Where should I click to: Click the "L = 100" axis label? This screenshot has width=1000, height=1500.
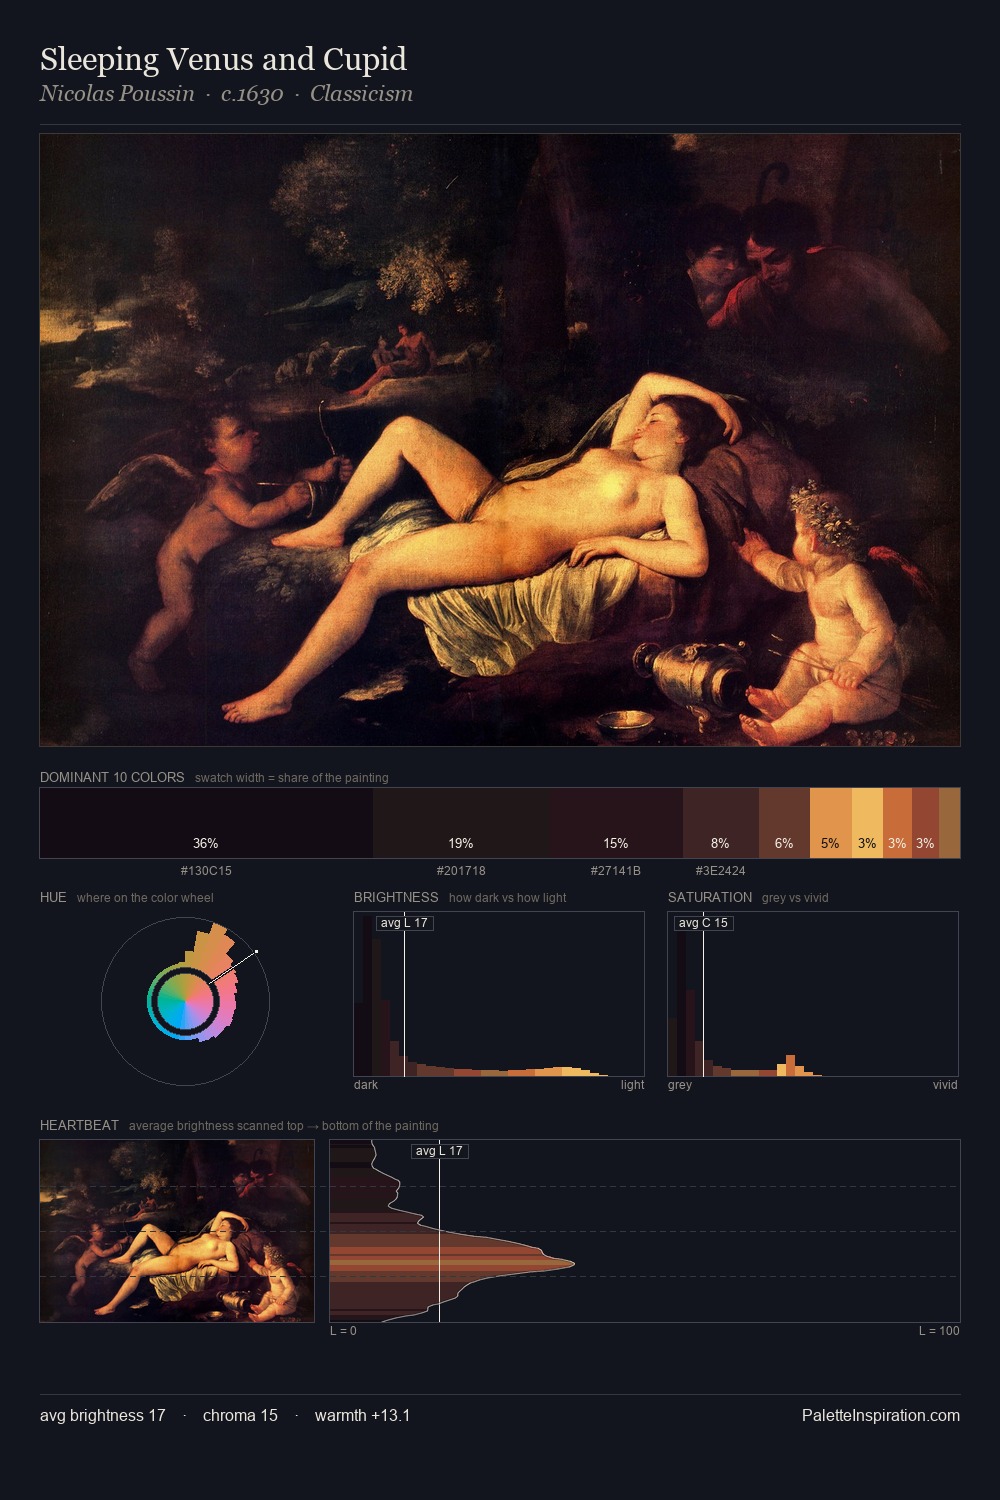pyautogui.click(x=939, y=1331)
